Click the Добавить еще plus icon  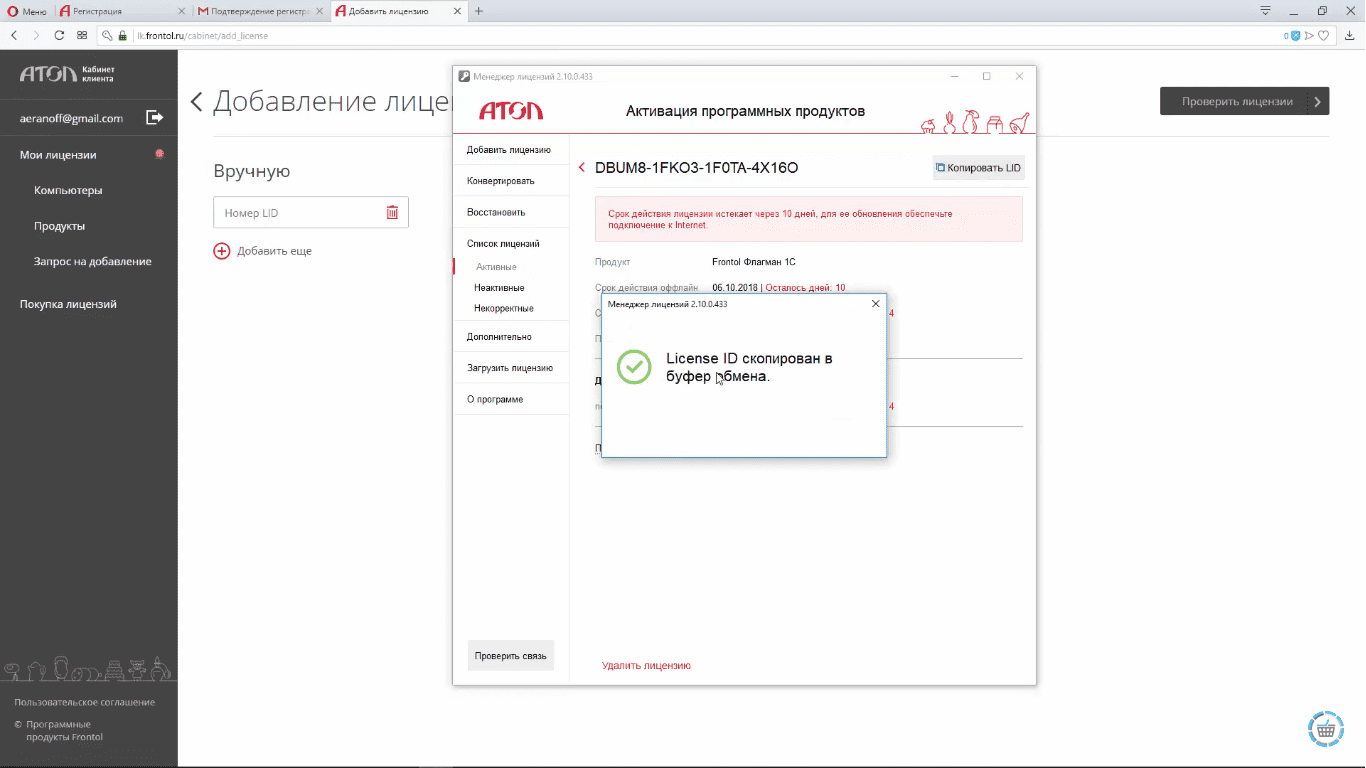pyautogui.click(x=222, y=251)
